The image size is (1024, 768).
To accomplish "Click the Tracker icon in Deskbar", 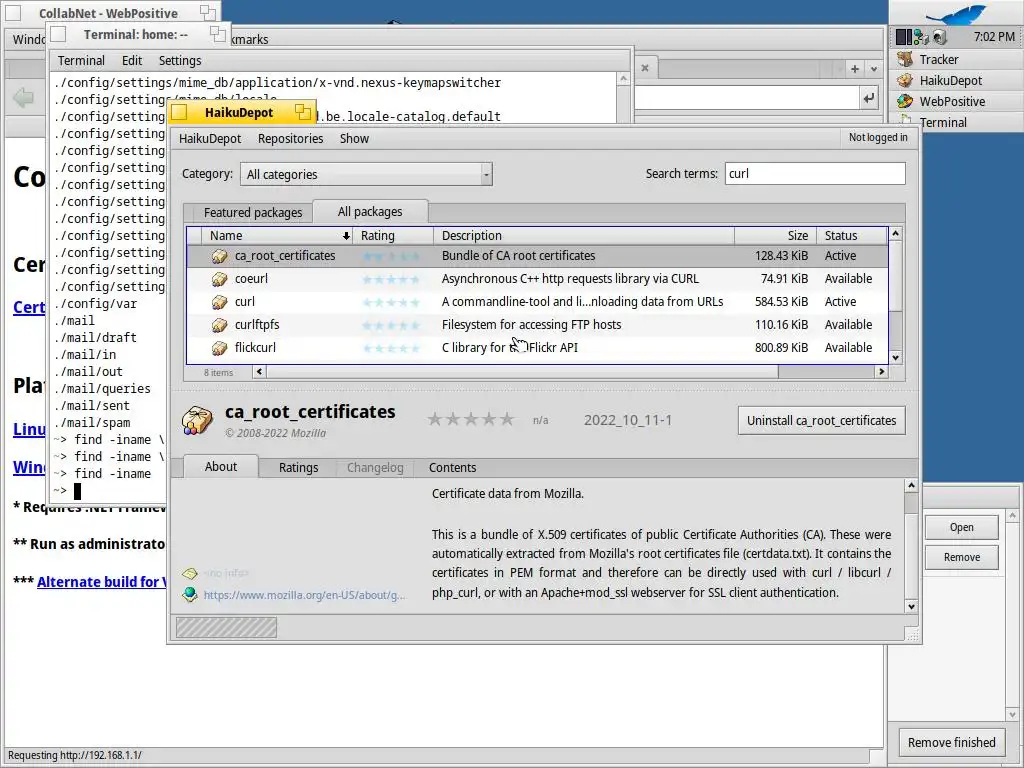I will (905, 59).
